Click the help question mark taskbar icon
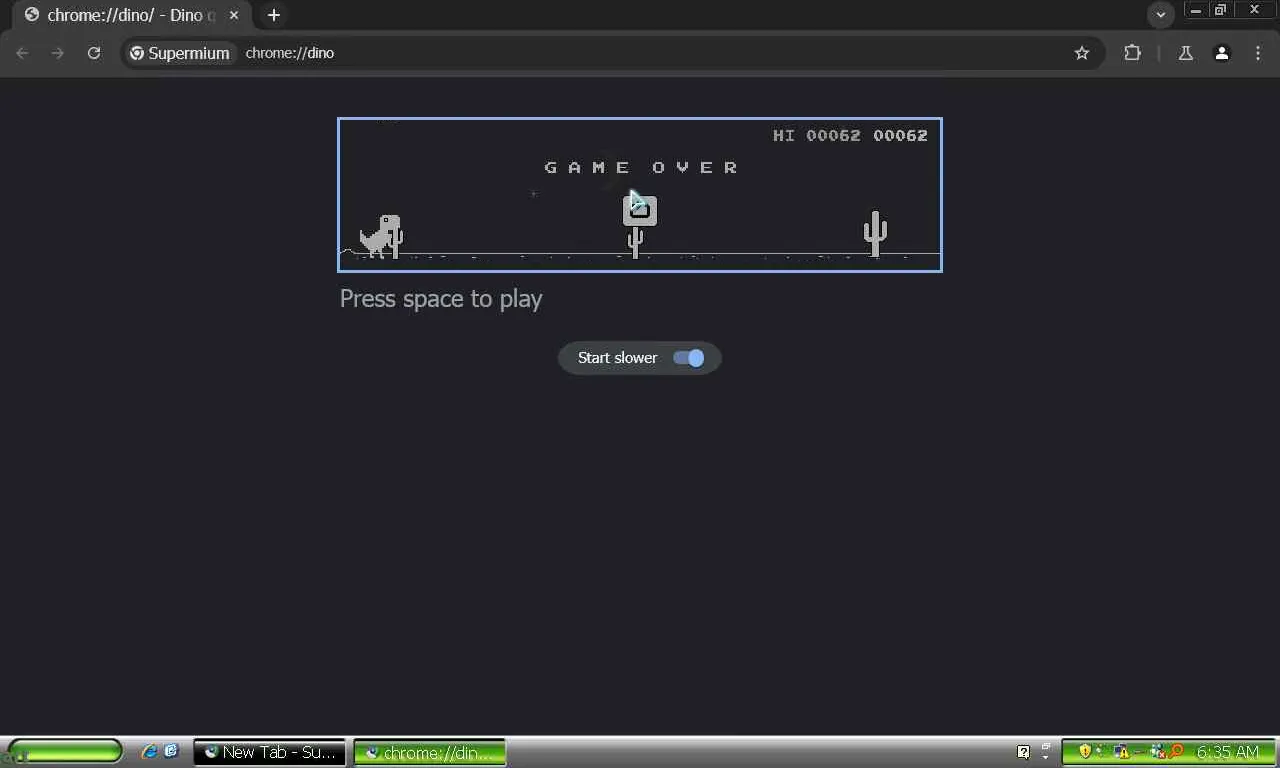This screenshot has height=768, width=1280. (1023, 752)
